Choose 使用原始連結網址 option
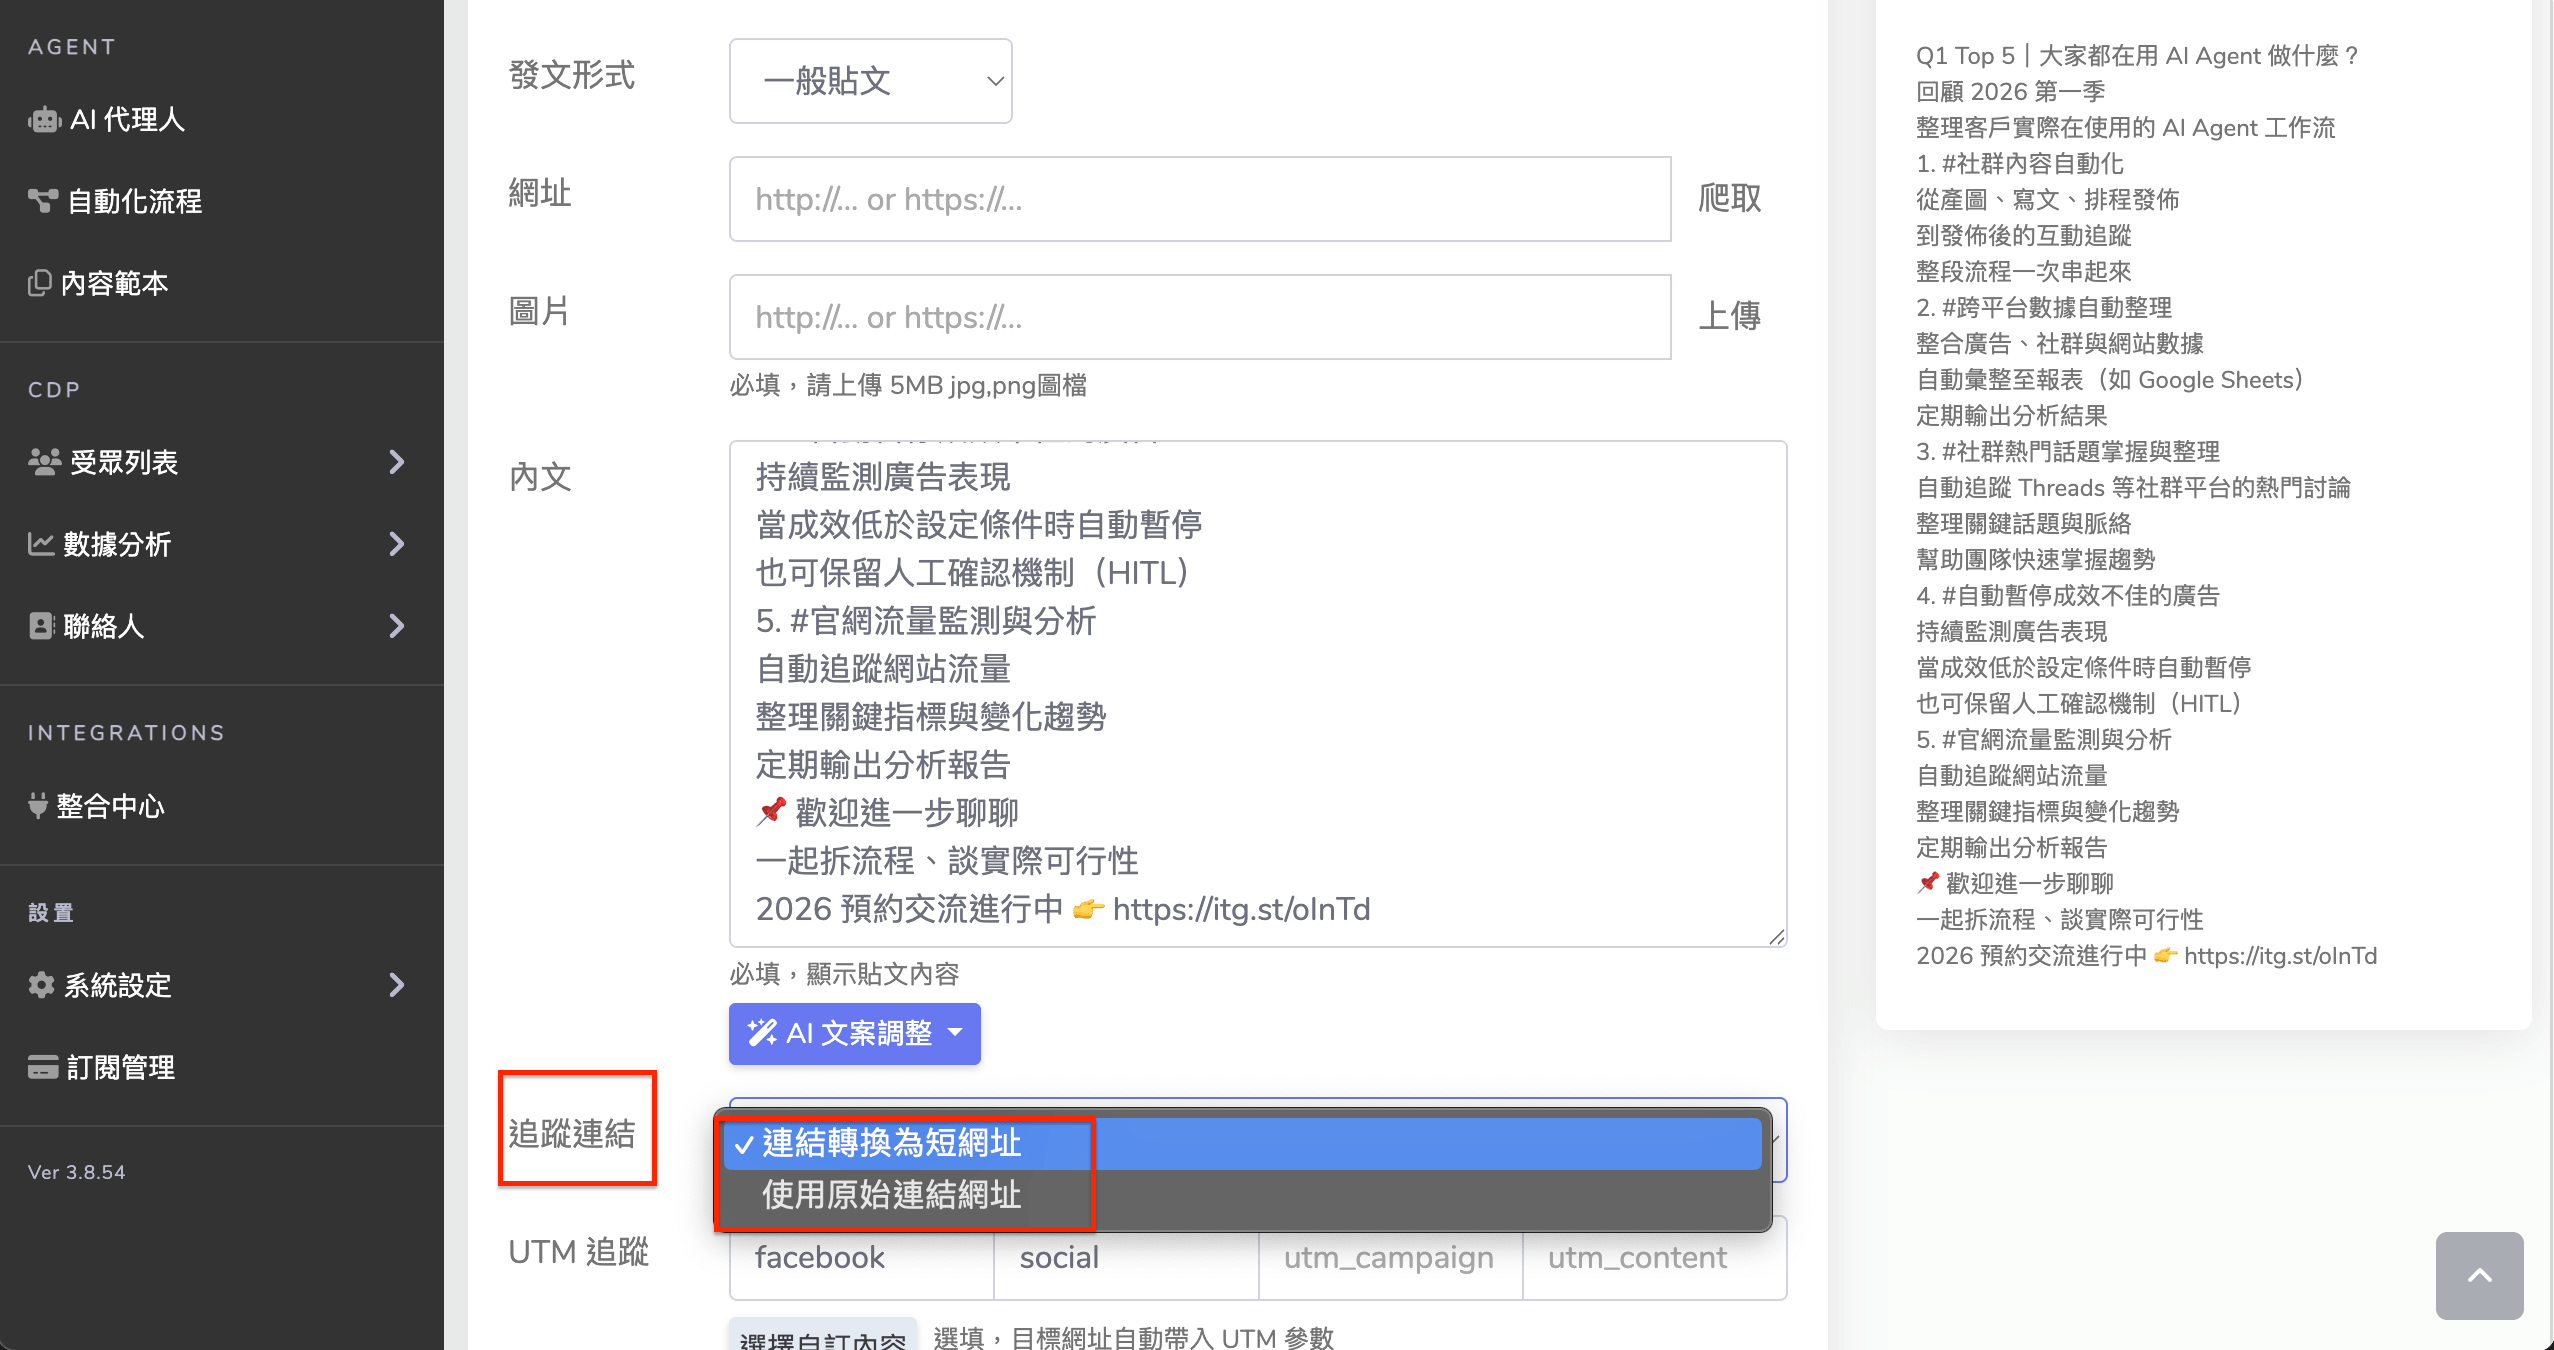Screen dimensions: 2554x1350 (x=891, y=1195)
